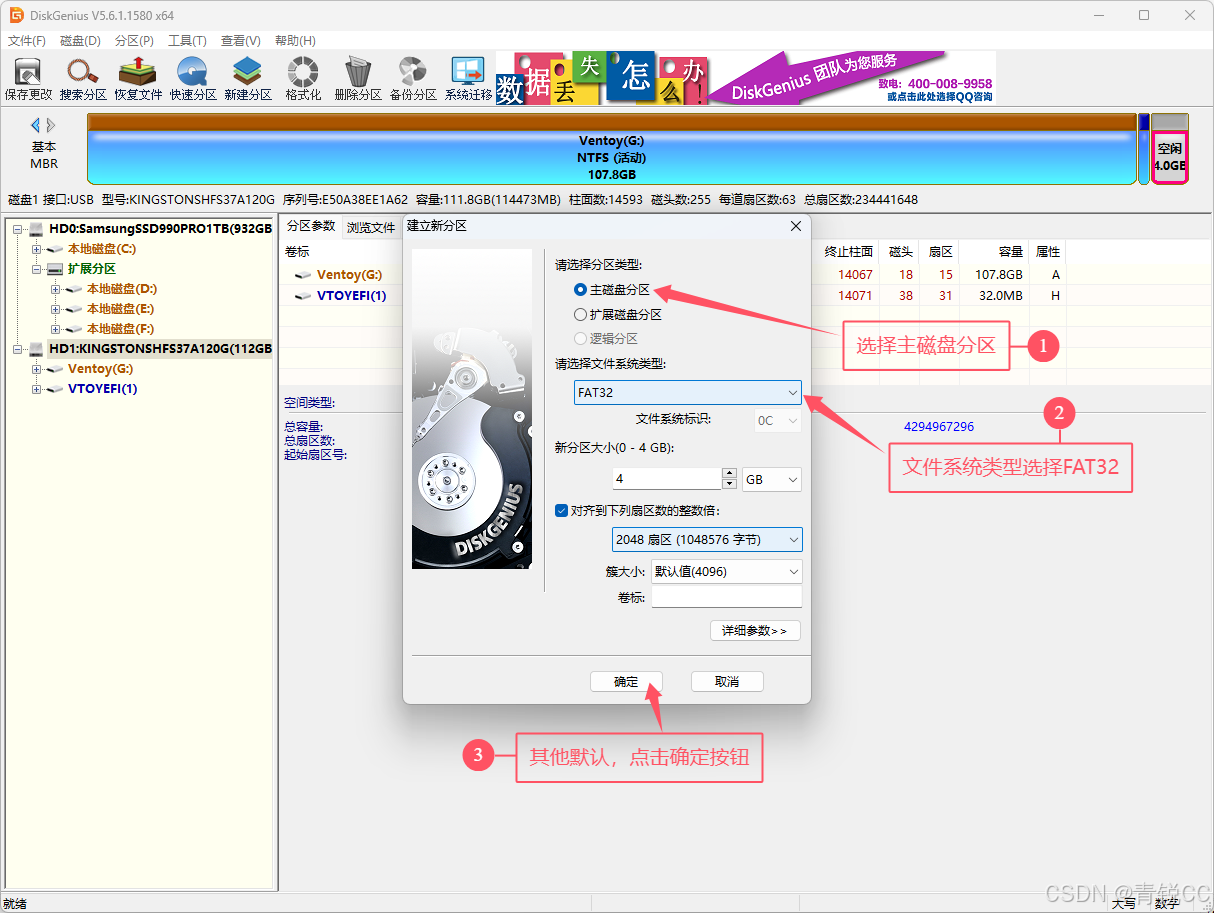Select 本地磁盘(D:) in the disk tree
The height and width of the screenshot is (913, 1214).
tap(122, 289)
